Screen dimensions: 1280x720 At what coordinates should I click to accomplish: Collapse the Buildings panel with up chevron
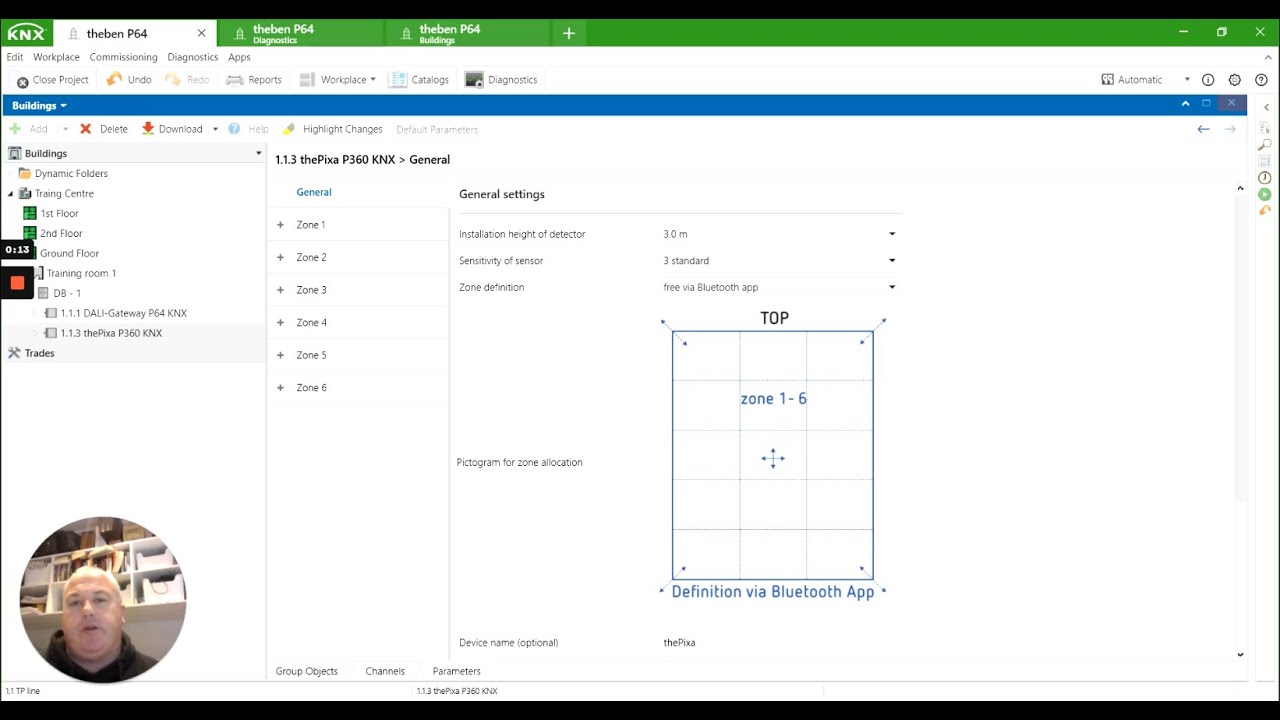[1186, 104]
